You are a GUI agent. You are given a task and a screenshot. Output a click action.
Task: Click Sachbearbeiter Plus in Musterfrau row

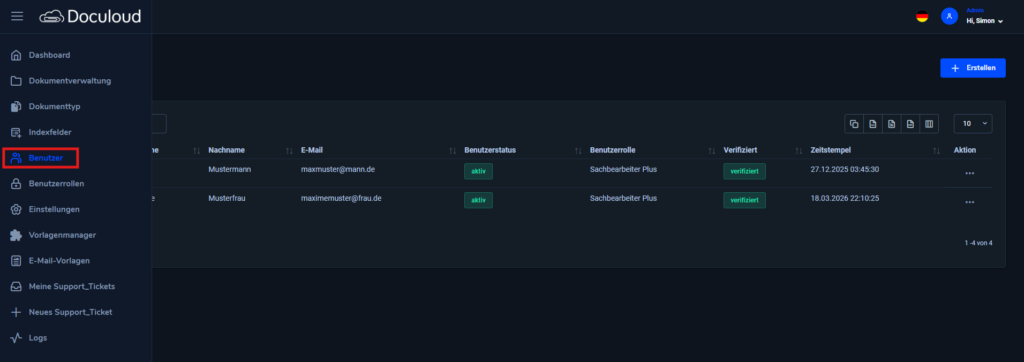click(623, 198)
